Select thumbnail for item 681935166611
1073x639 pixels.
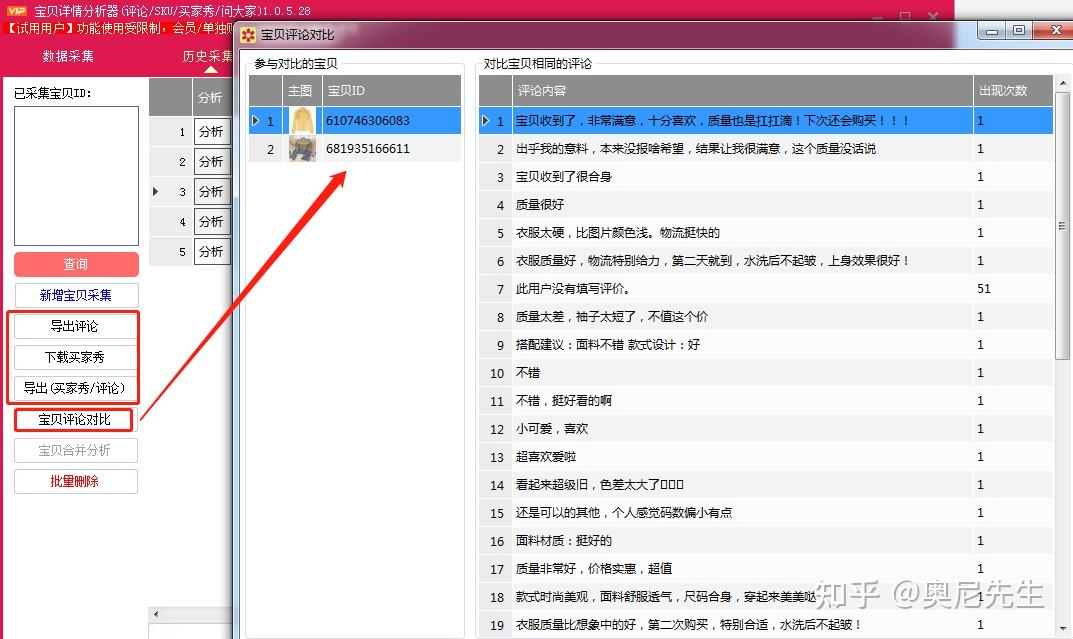coord(302,148)
